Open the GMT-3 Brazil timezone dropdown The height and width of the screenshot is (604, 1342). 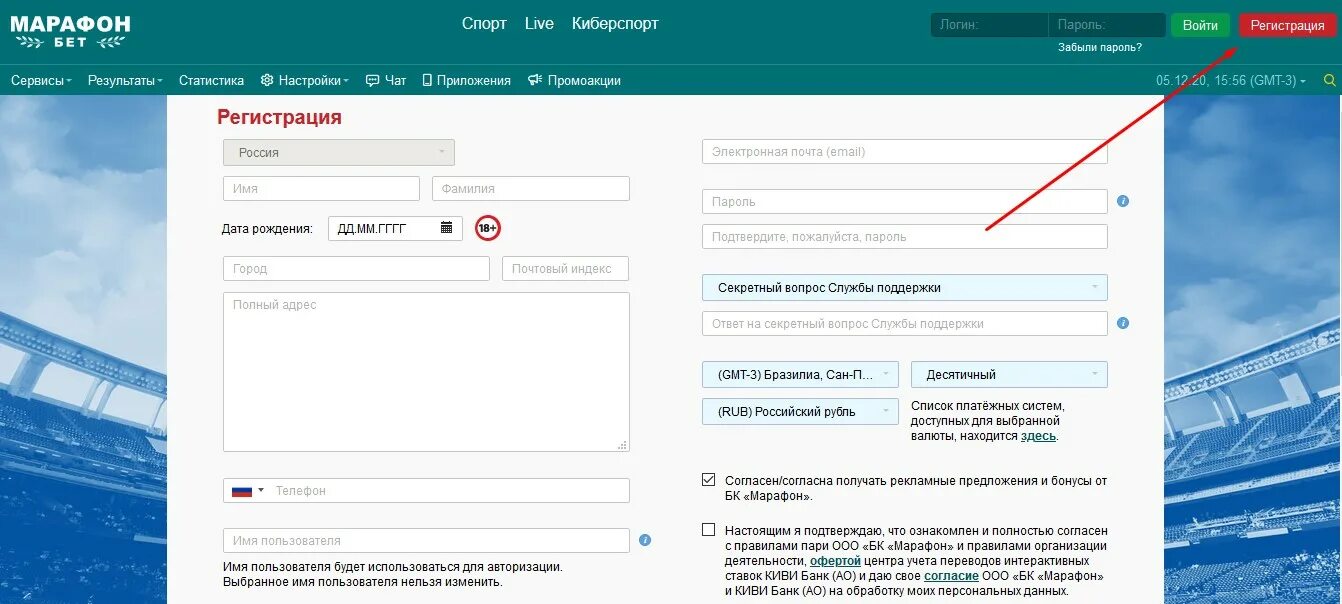(800, 375)
